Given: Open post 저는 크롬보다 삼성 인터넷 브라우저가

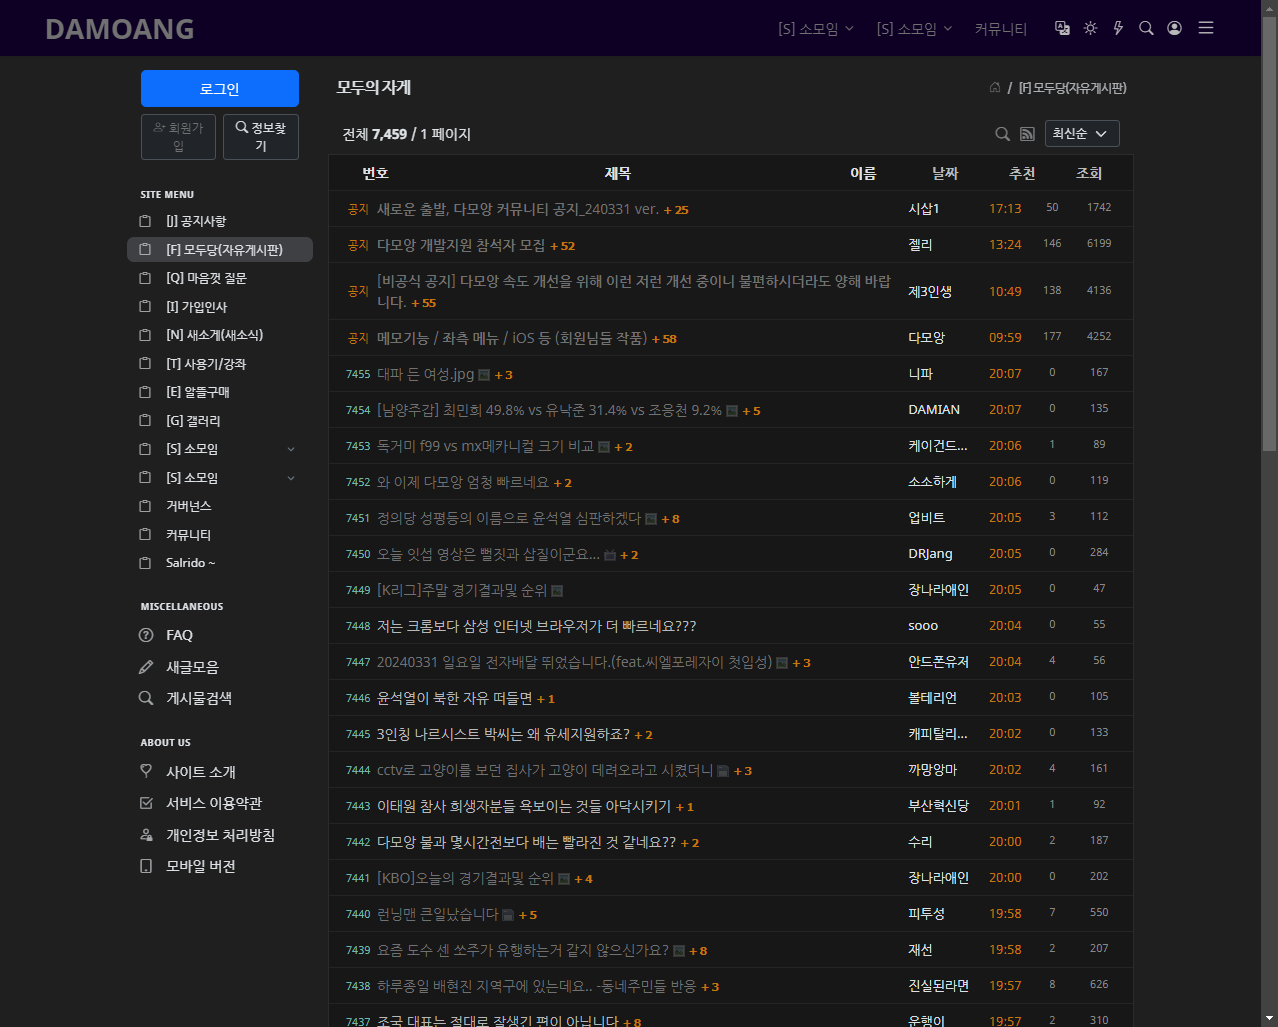Looking at the screenshot, I should [x=536, y=626].
